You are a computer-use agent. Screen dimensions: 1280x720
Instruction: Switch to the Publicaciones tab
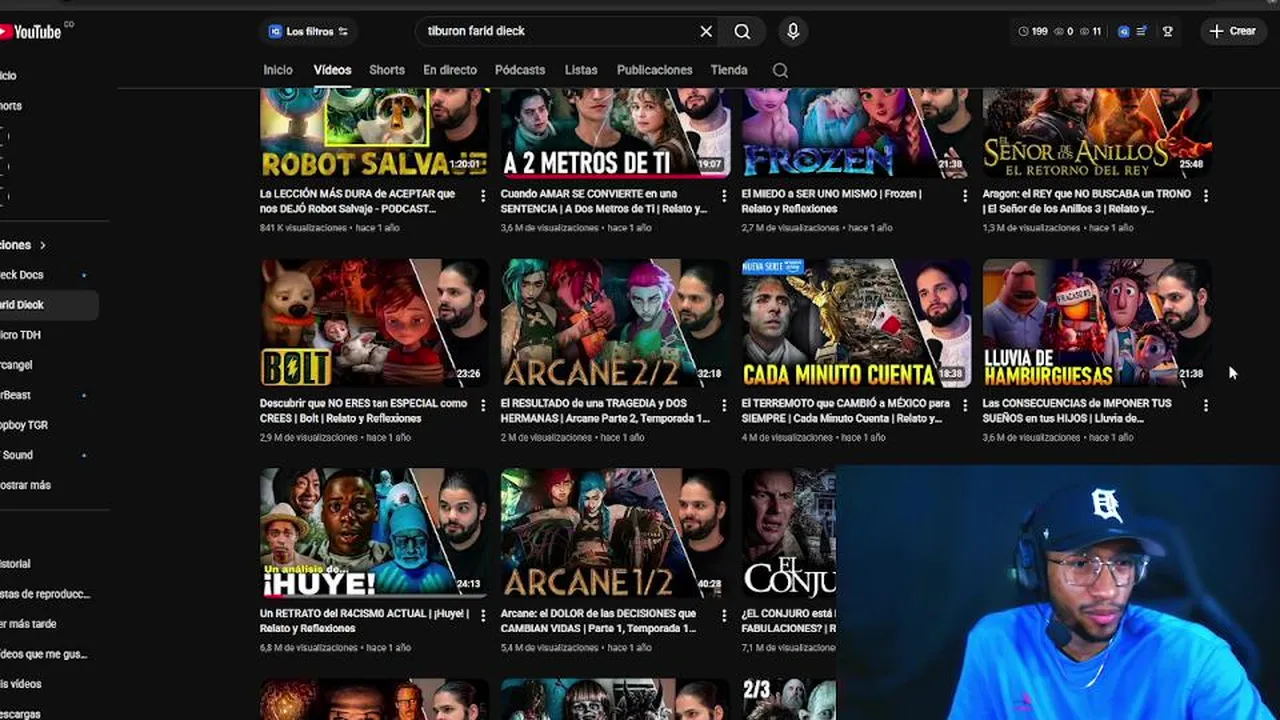tap(655, 70)
